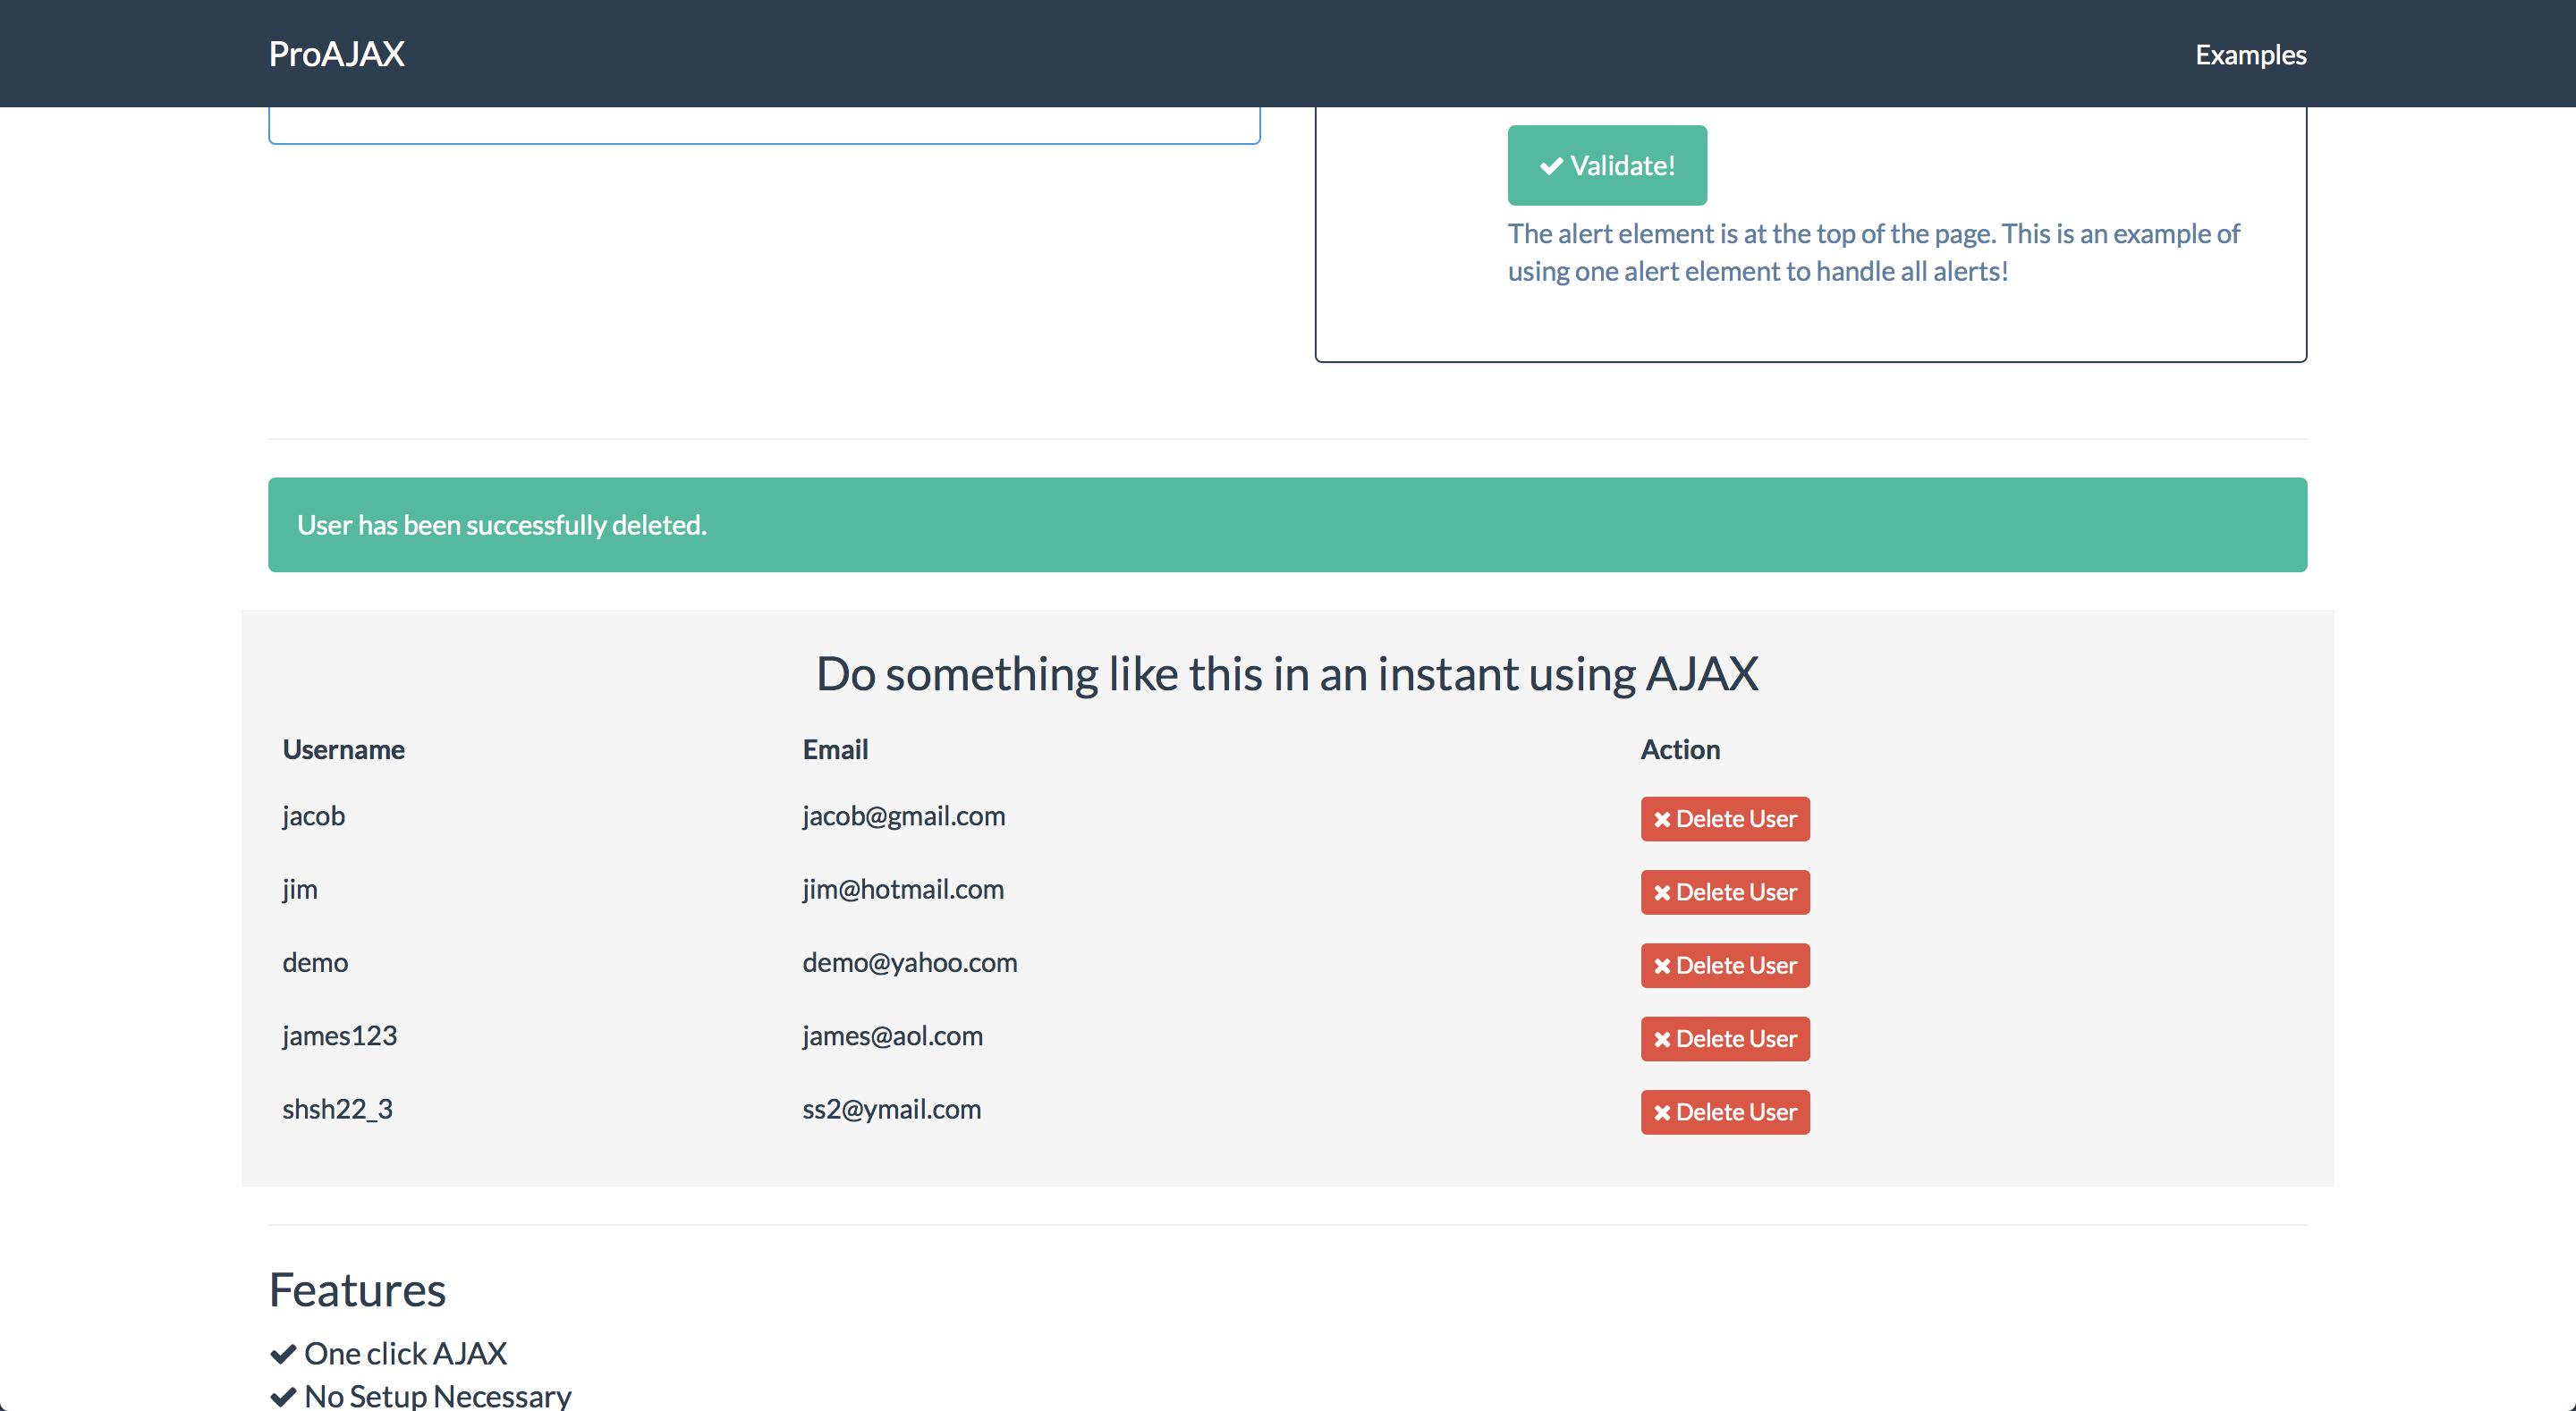Click the X icon in jim's row
The image size is (2576, 1411).
click(1662, 893)
